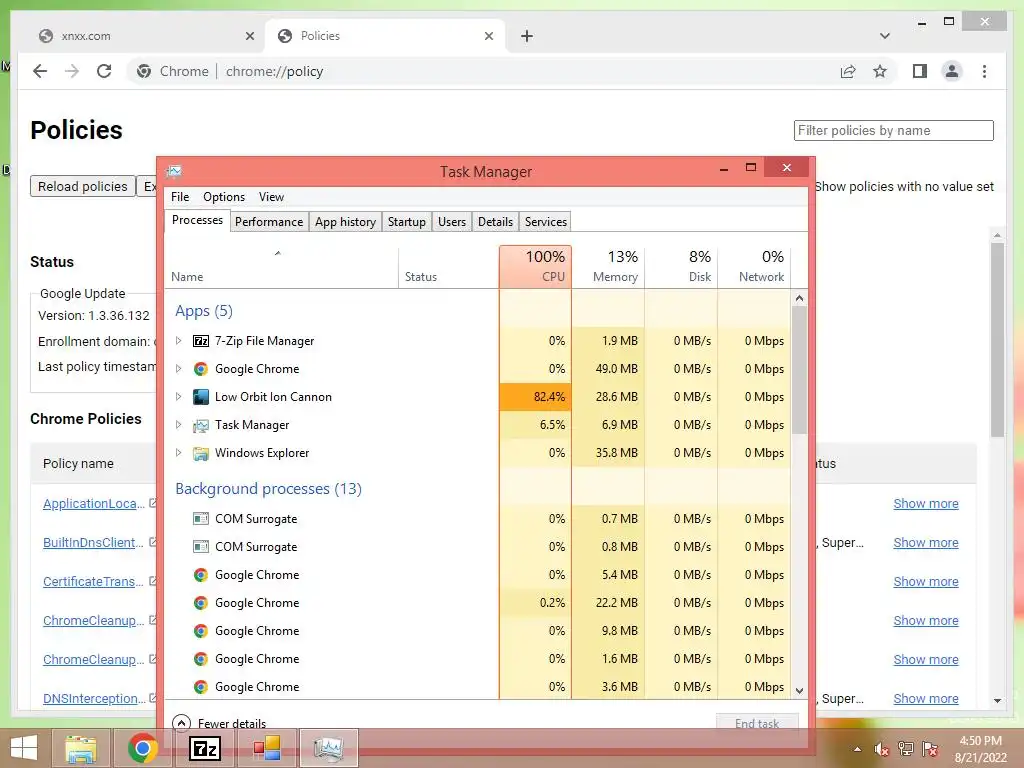Expand Windows Explorer process group

tap(178, 453)
